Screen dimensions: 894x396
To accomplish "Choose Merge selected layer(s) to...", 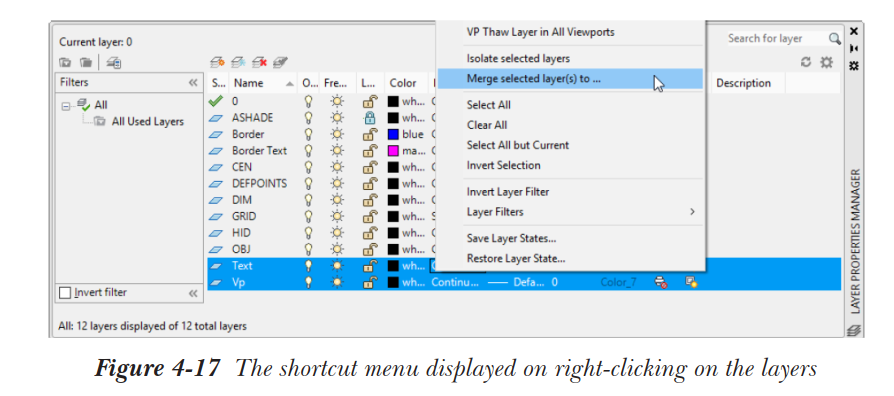I will 570,79.
